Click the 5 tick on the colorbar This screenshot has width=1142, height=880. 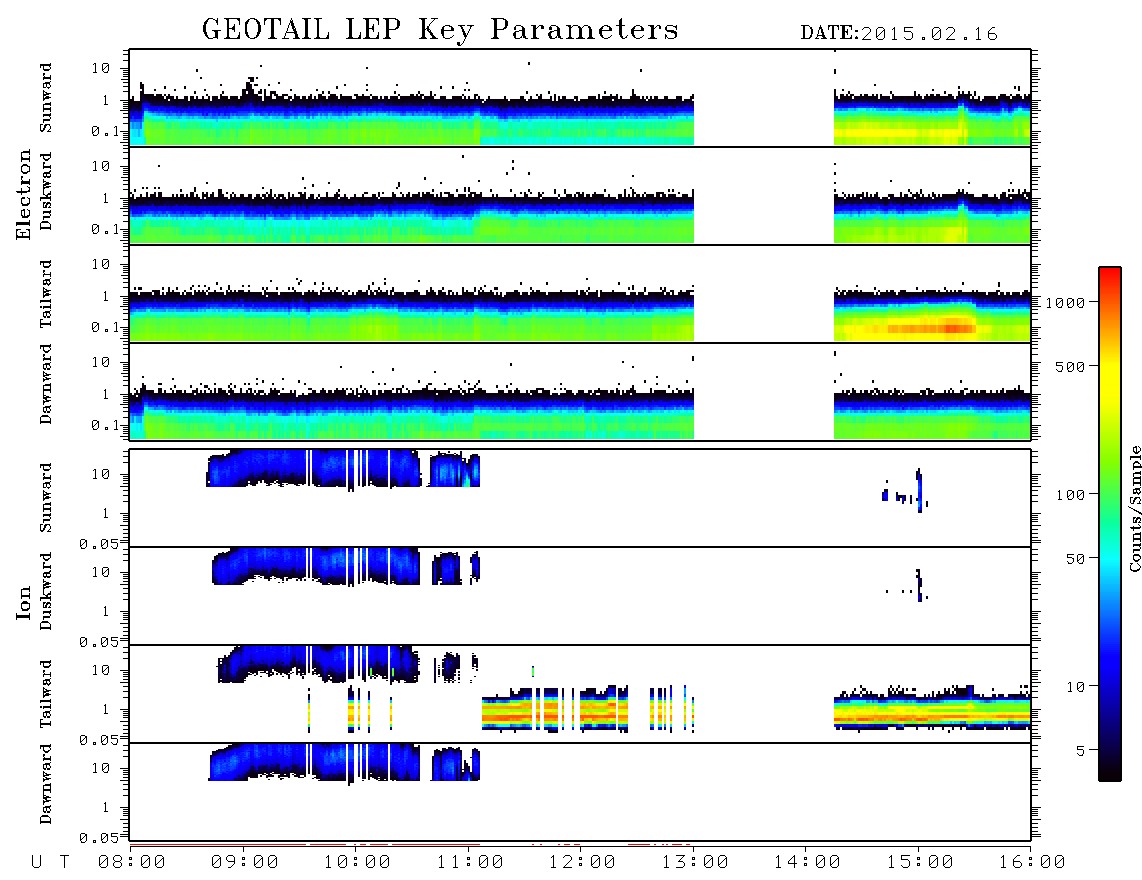point(1081,750)
